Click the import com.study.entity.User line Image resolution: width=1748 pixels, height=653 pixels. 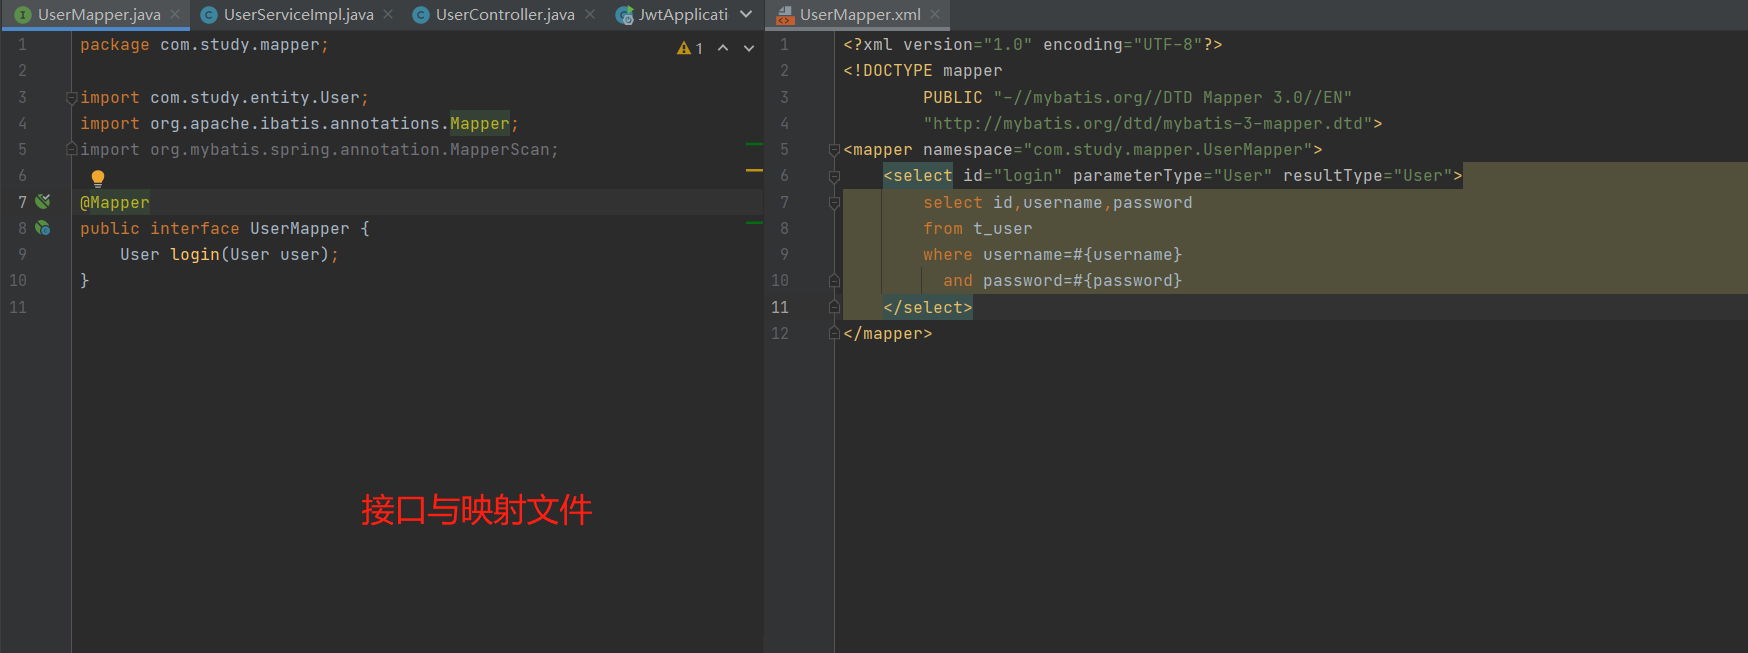point(224,98)
